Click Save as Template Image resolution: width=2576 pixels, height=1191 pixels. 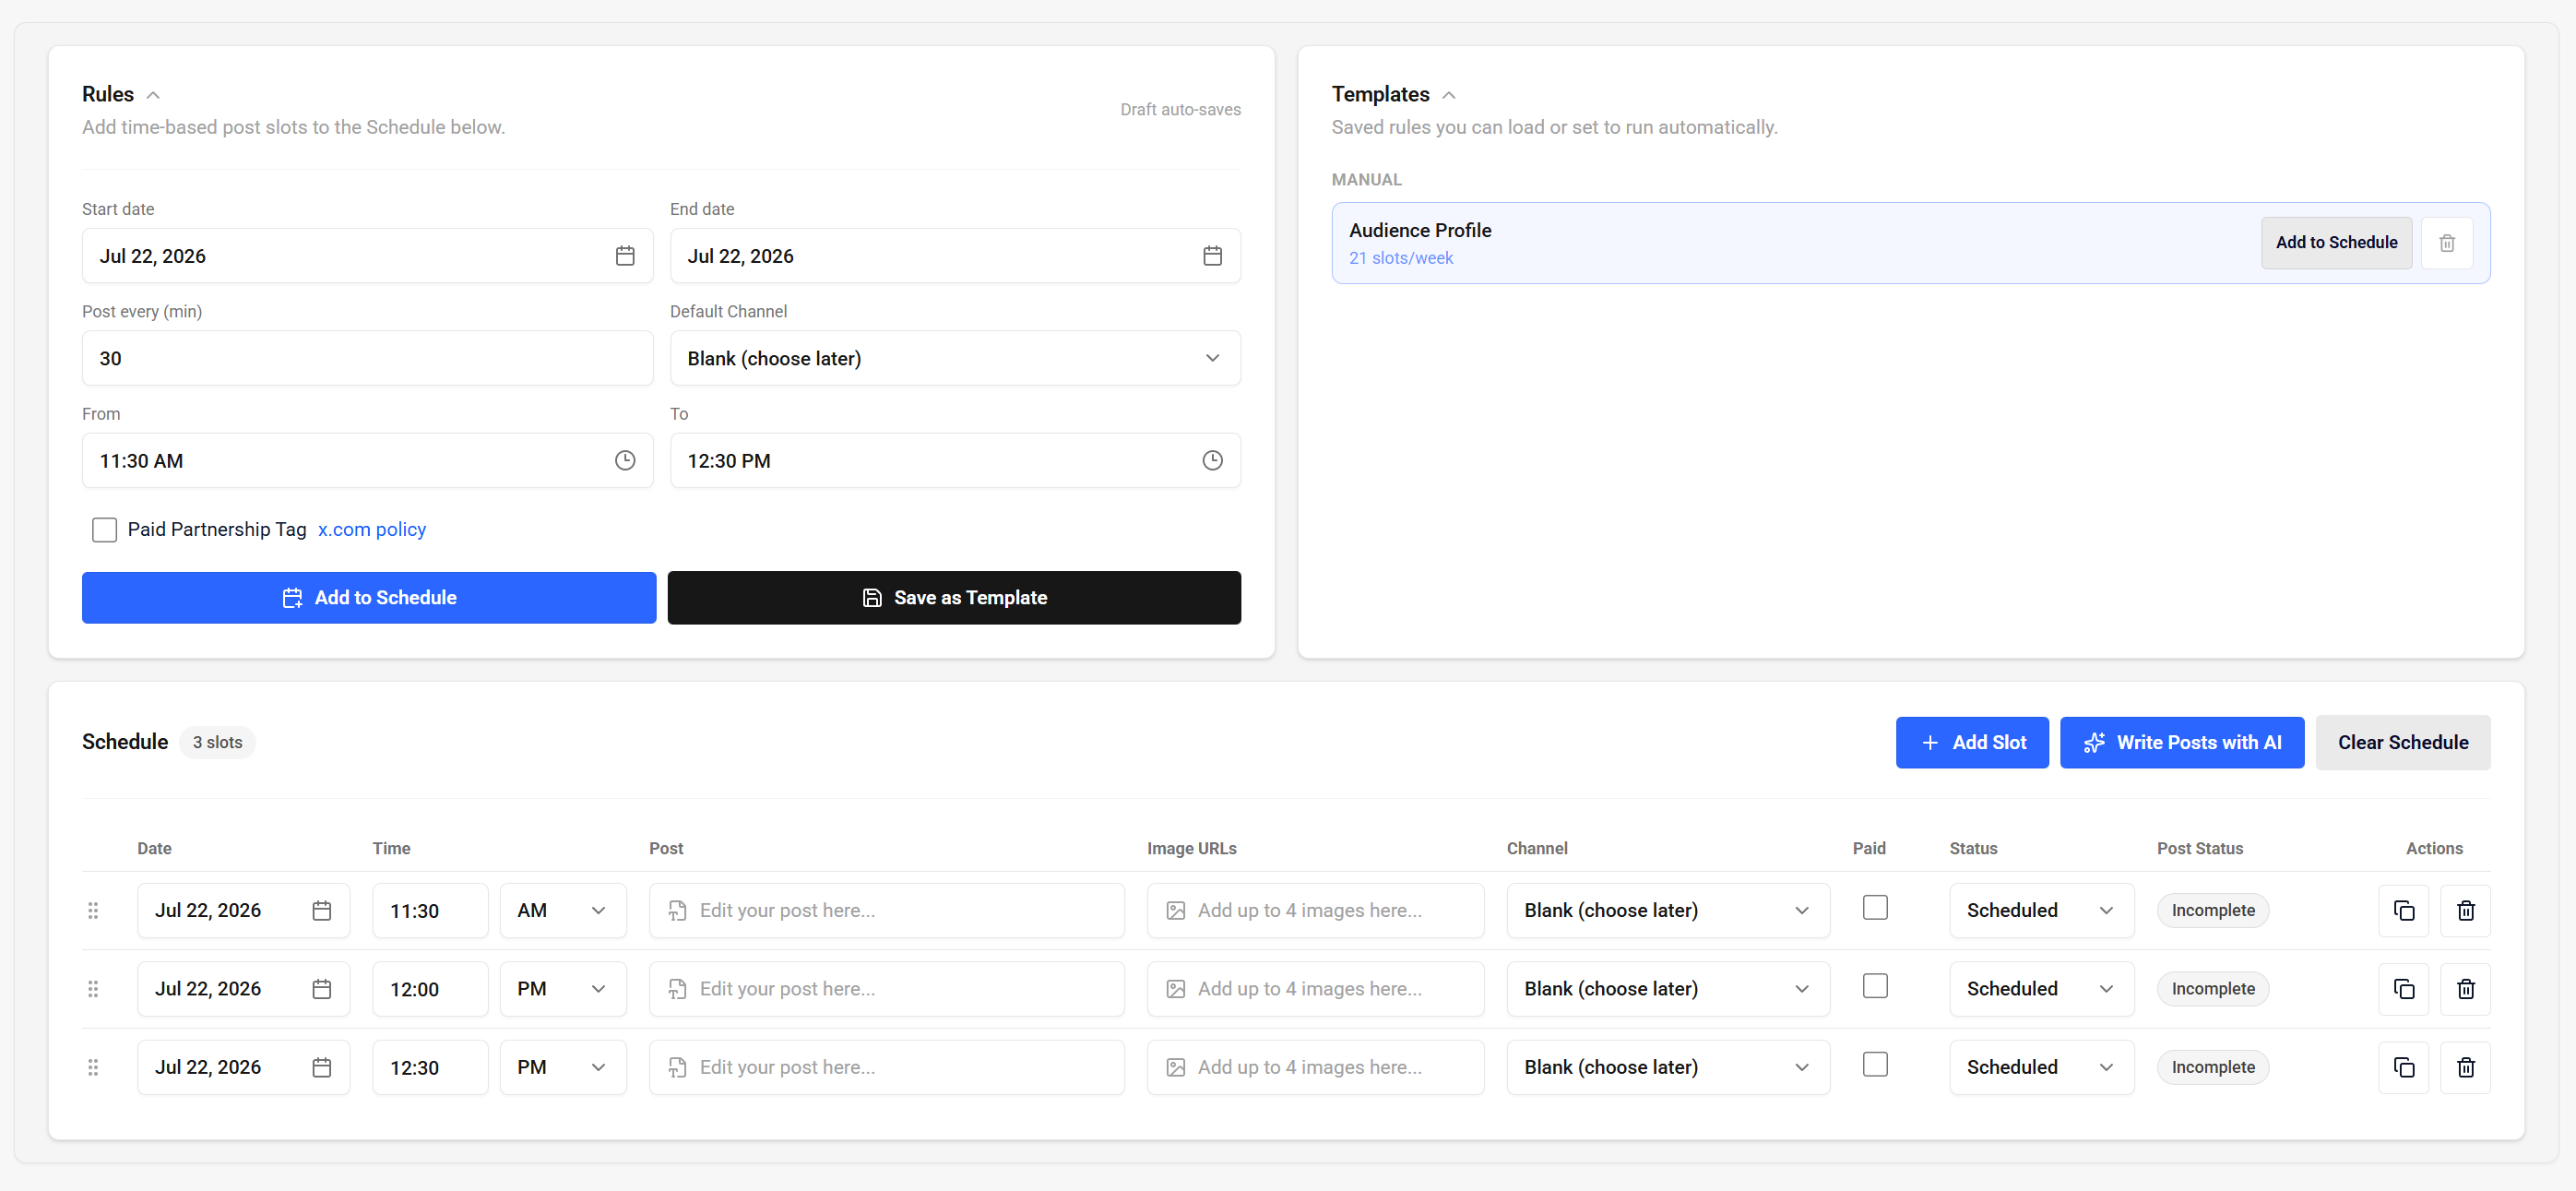pos(954,598)
